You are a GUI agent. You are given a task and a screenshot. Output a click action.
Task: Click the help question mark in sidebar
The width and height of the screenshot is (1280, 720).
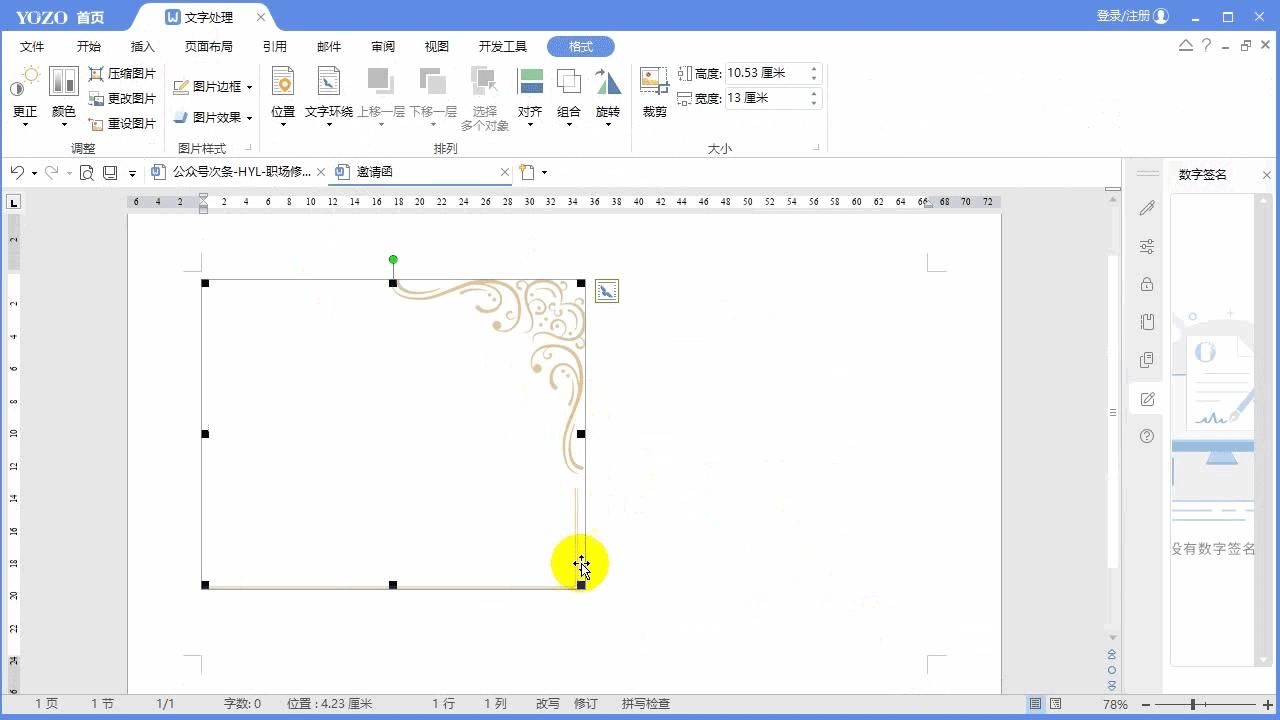[1147, 436]
